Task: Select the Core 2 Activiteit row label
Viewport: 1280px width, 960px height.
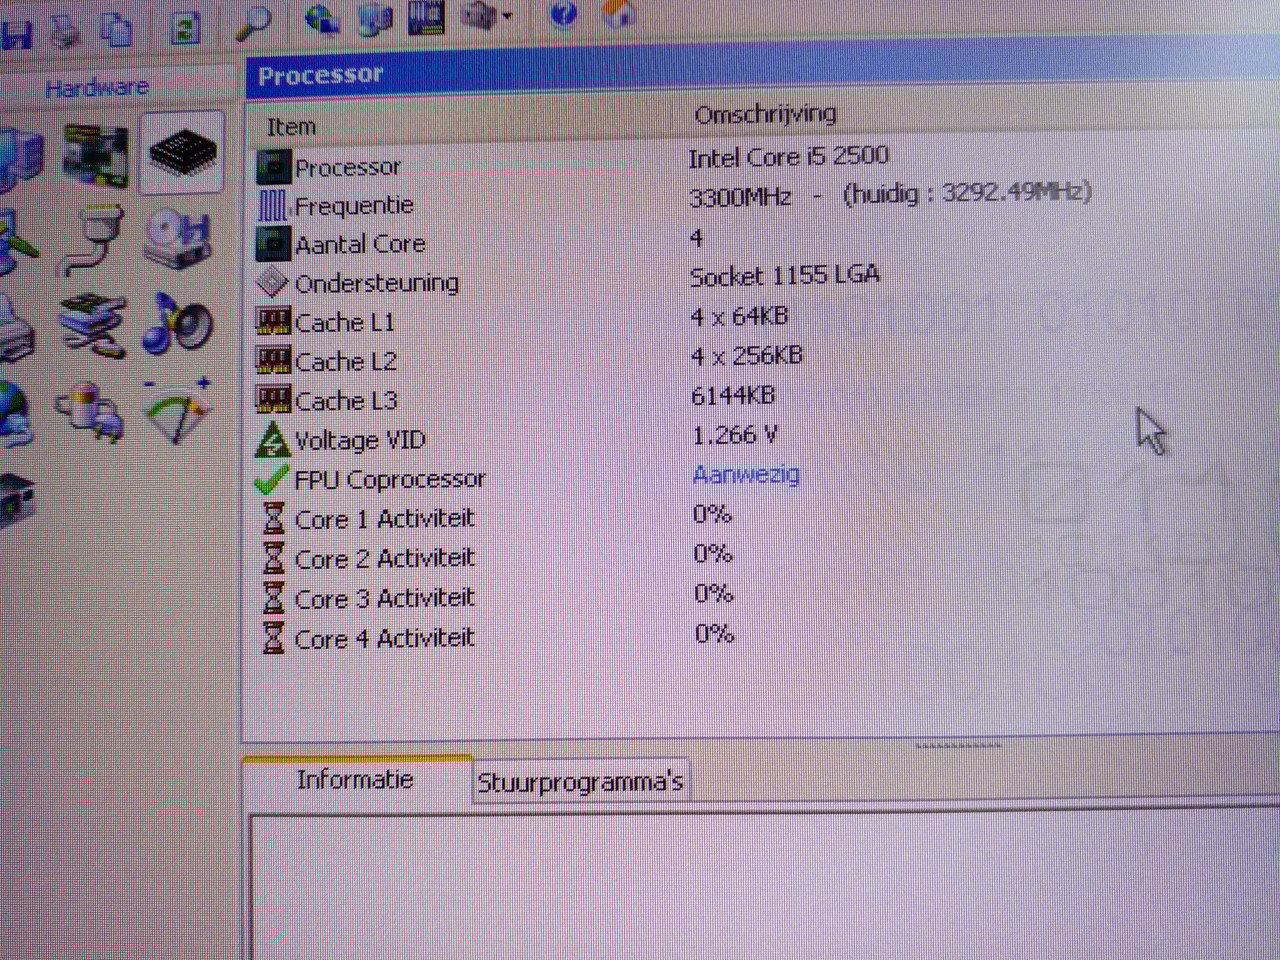Action: point(385,558)
